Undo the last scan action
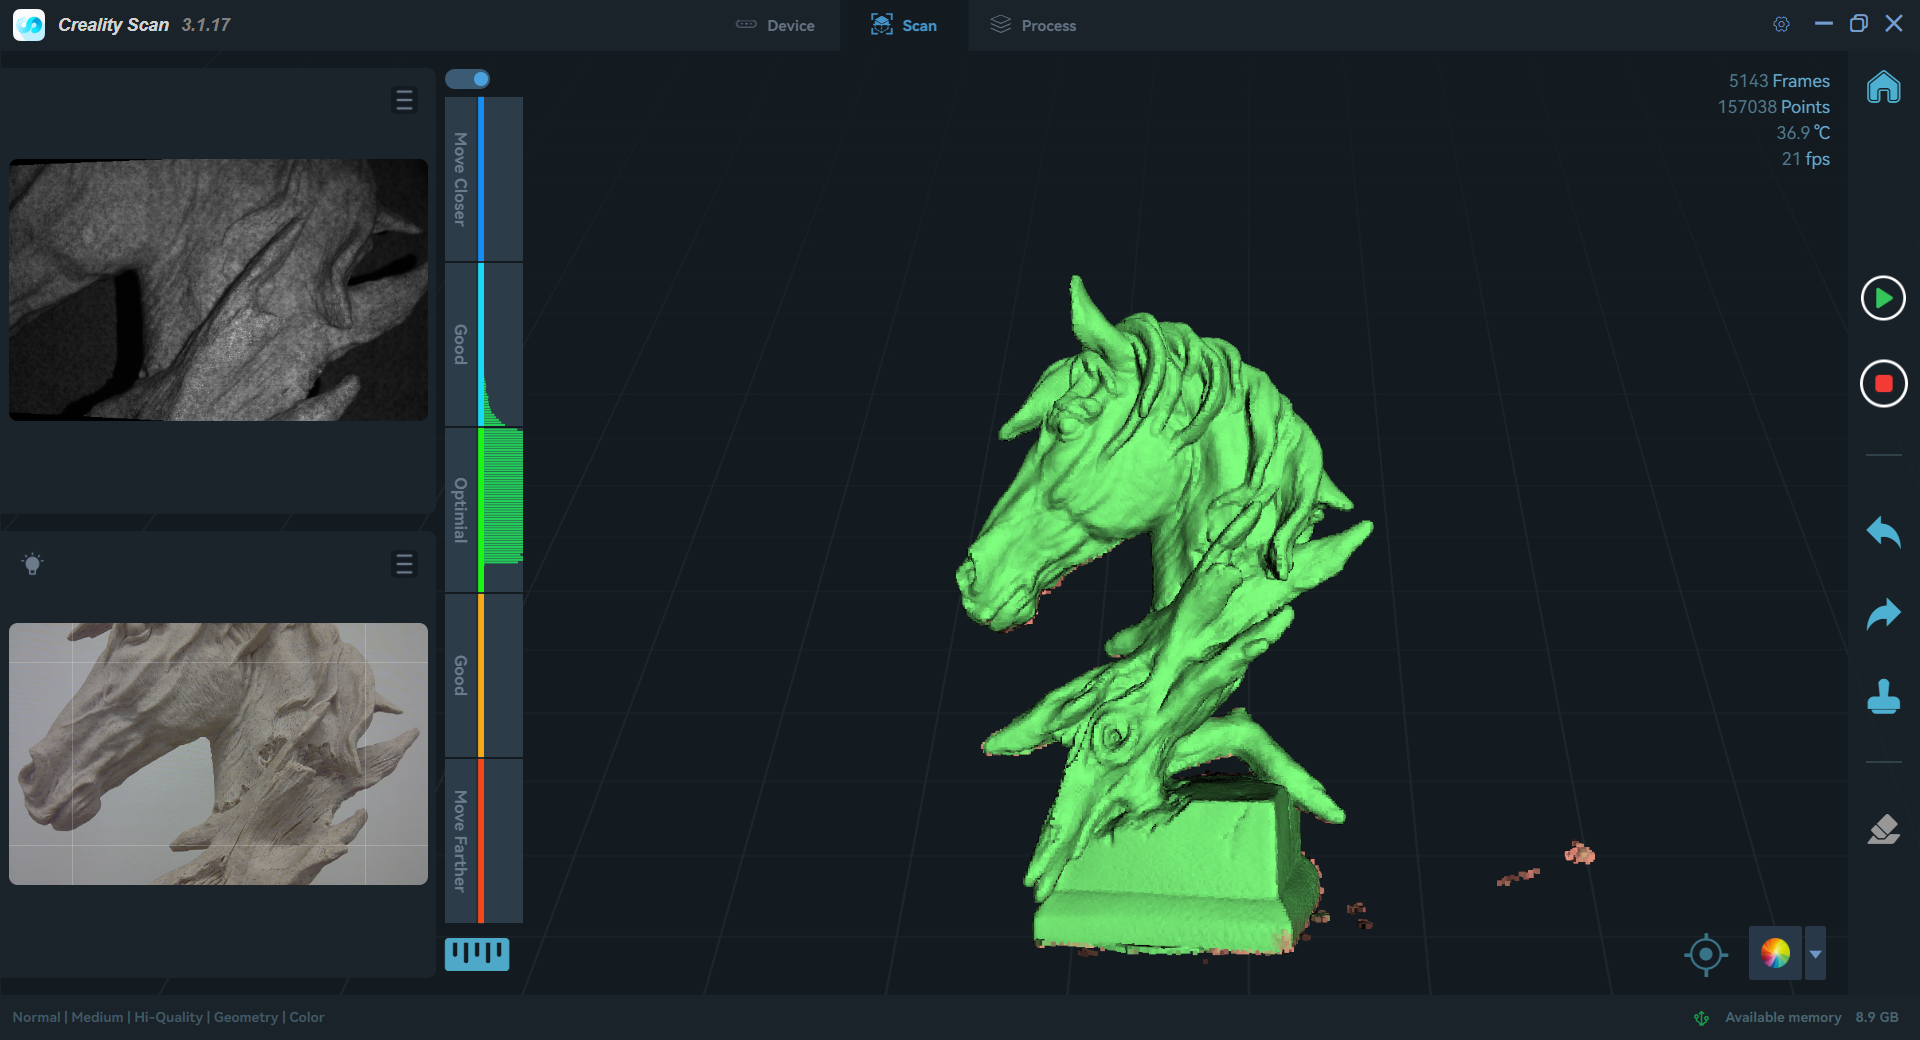 (x=1884, y=531)
